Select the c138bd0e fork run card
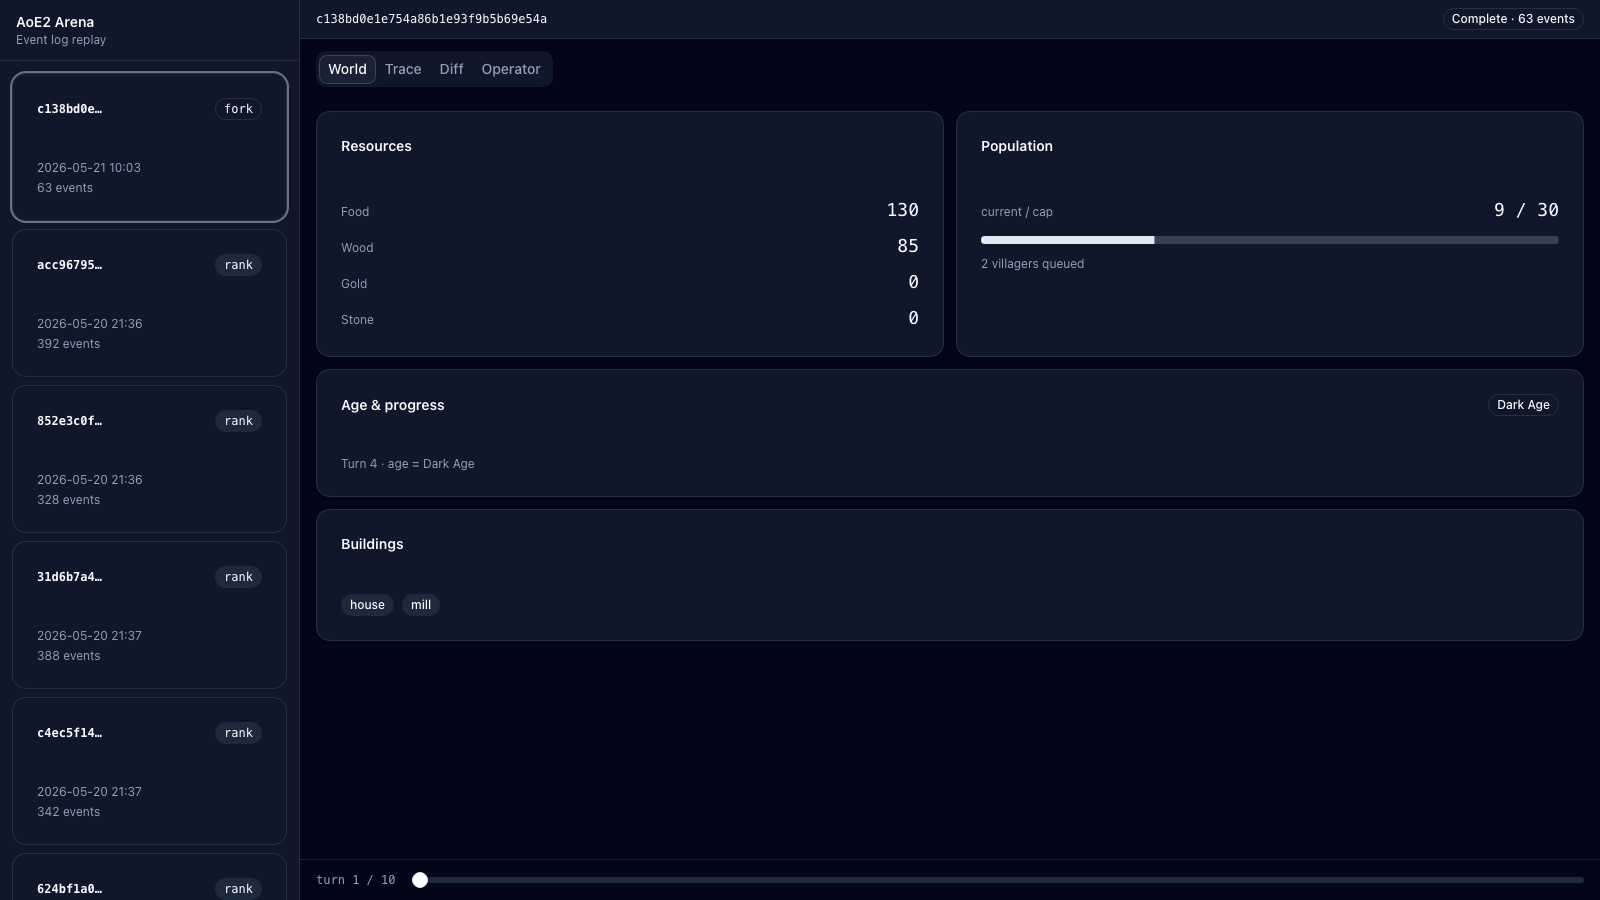 point(149,147)
